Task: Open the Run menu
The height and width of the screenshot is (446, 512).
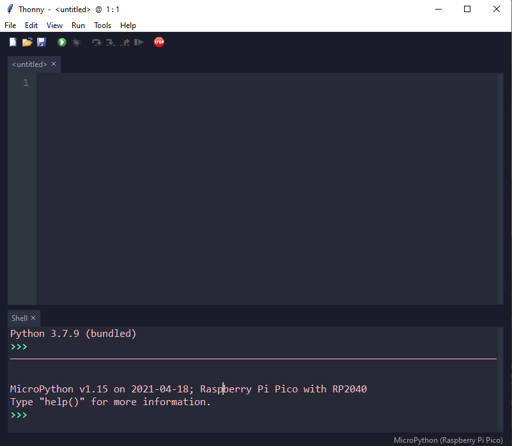Action: pyautogui.click(x=78, y=25)
